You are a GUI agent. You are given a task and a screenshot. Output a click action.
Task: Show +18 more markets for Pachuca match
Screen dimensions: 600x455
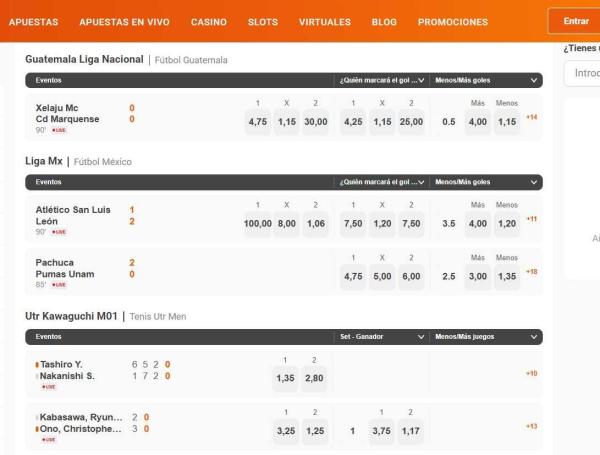tap(532, 272)
